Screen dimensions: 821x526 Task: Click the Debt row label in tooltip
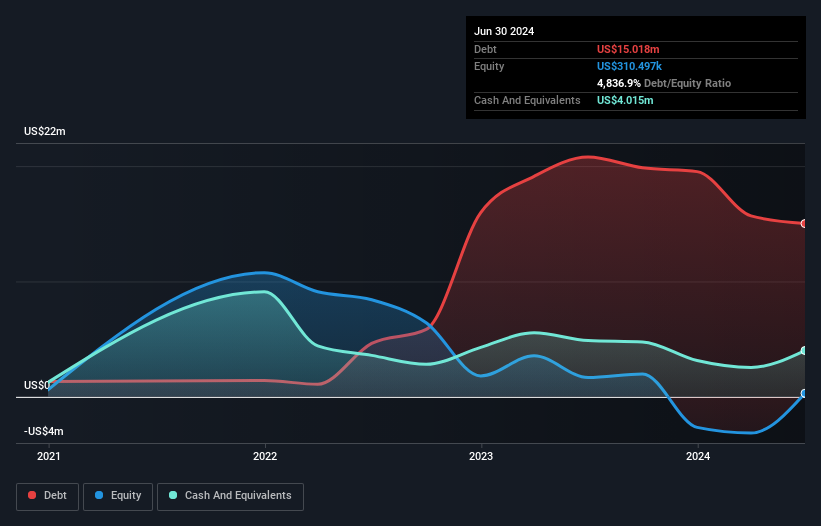click(x=485, y=49)
